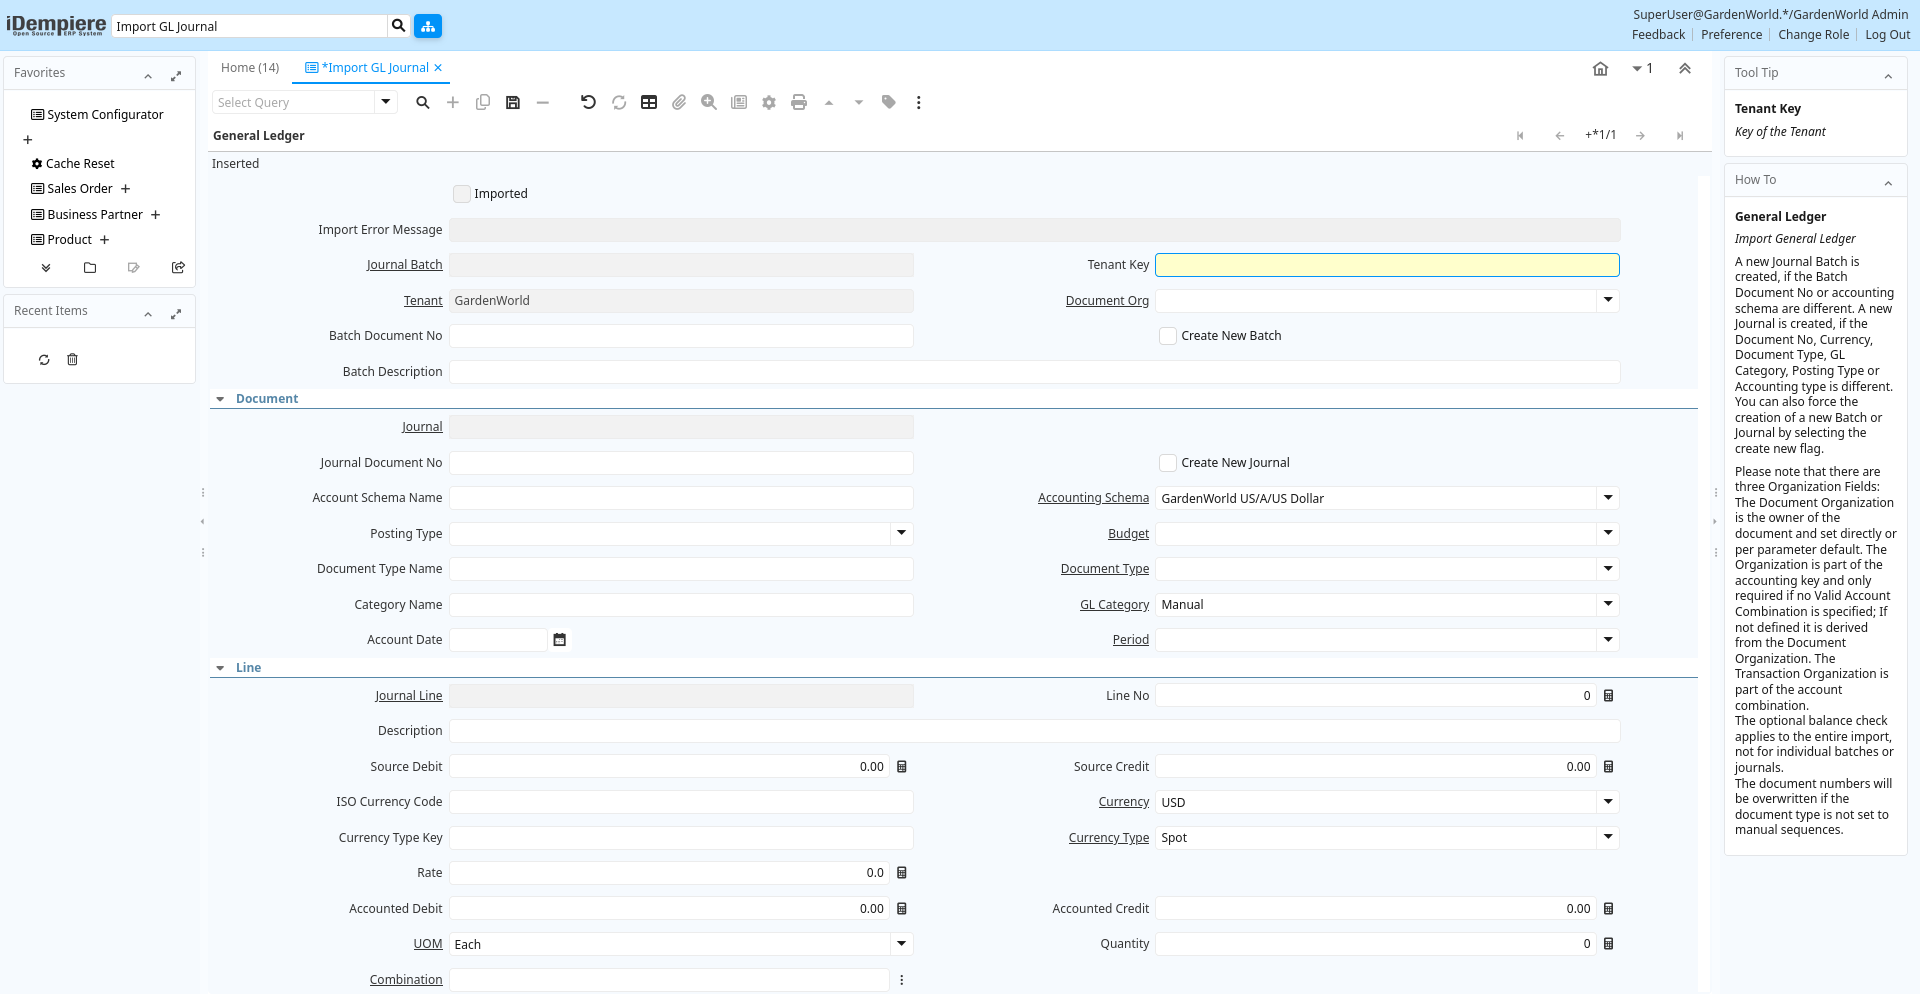Screen dimensions: 1920x994
Task: Open the Preference link
Action: point(1731,35)
